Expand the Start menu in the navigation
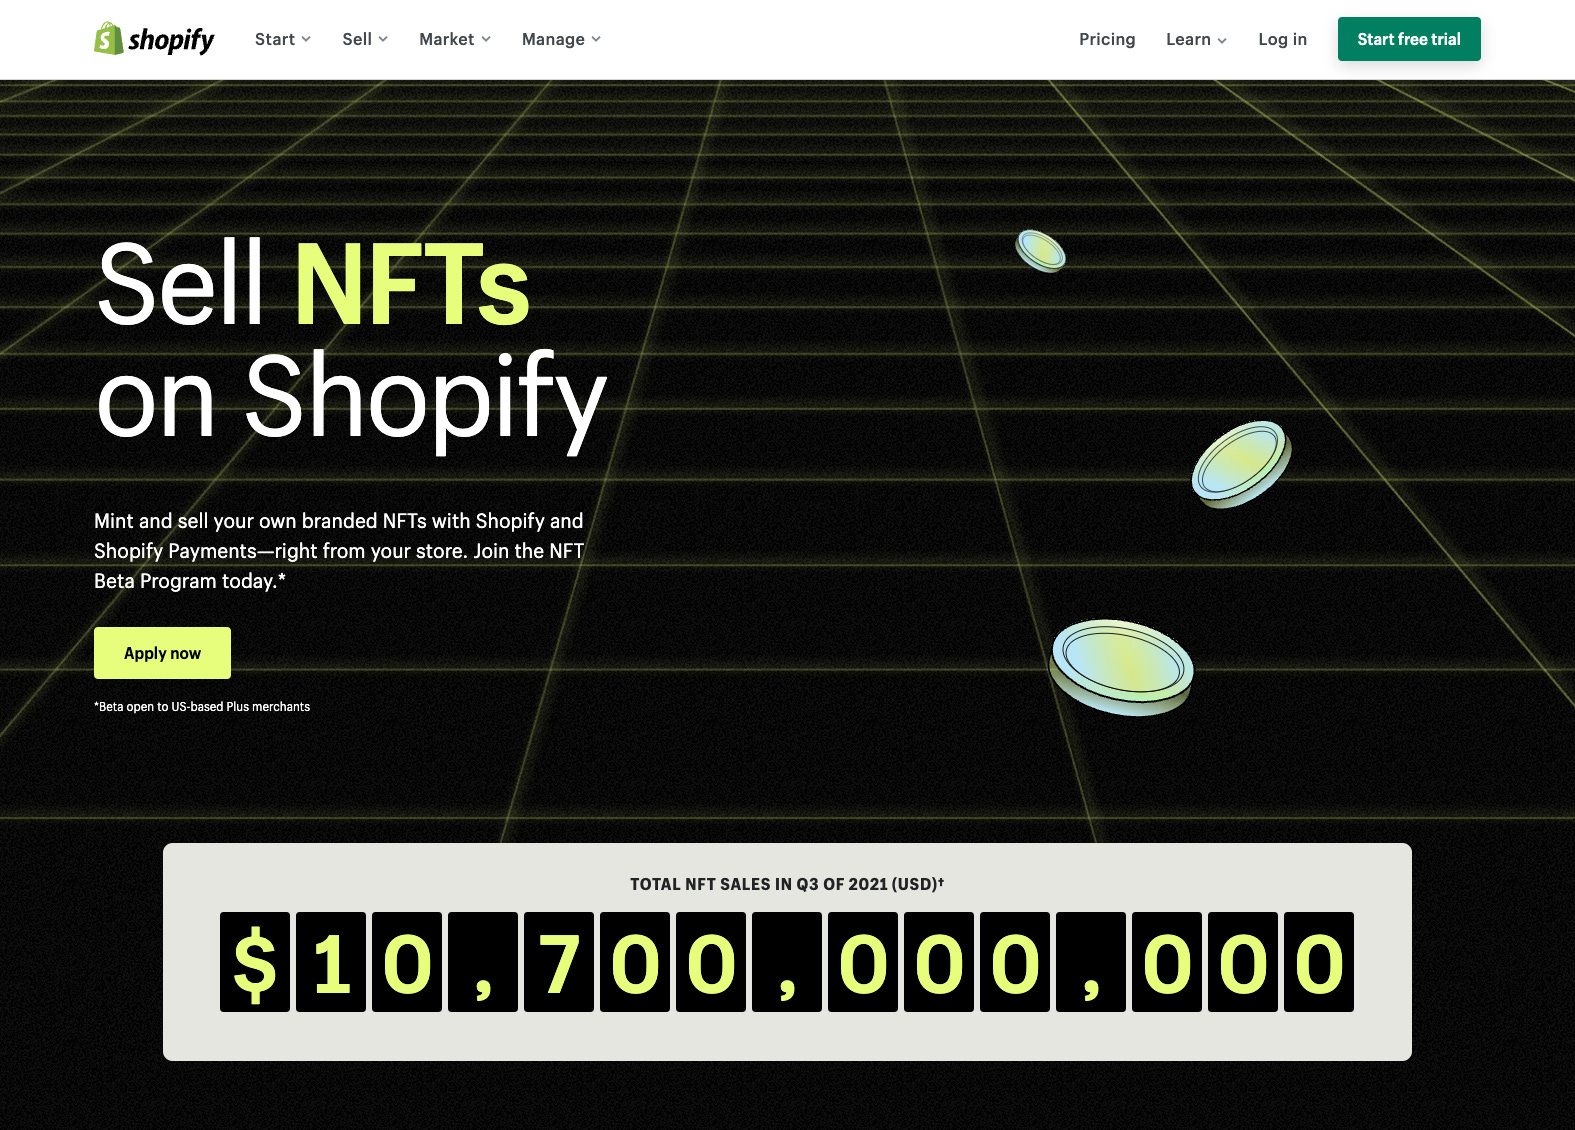 283,39
